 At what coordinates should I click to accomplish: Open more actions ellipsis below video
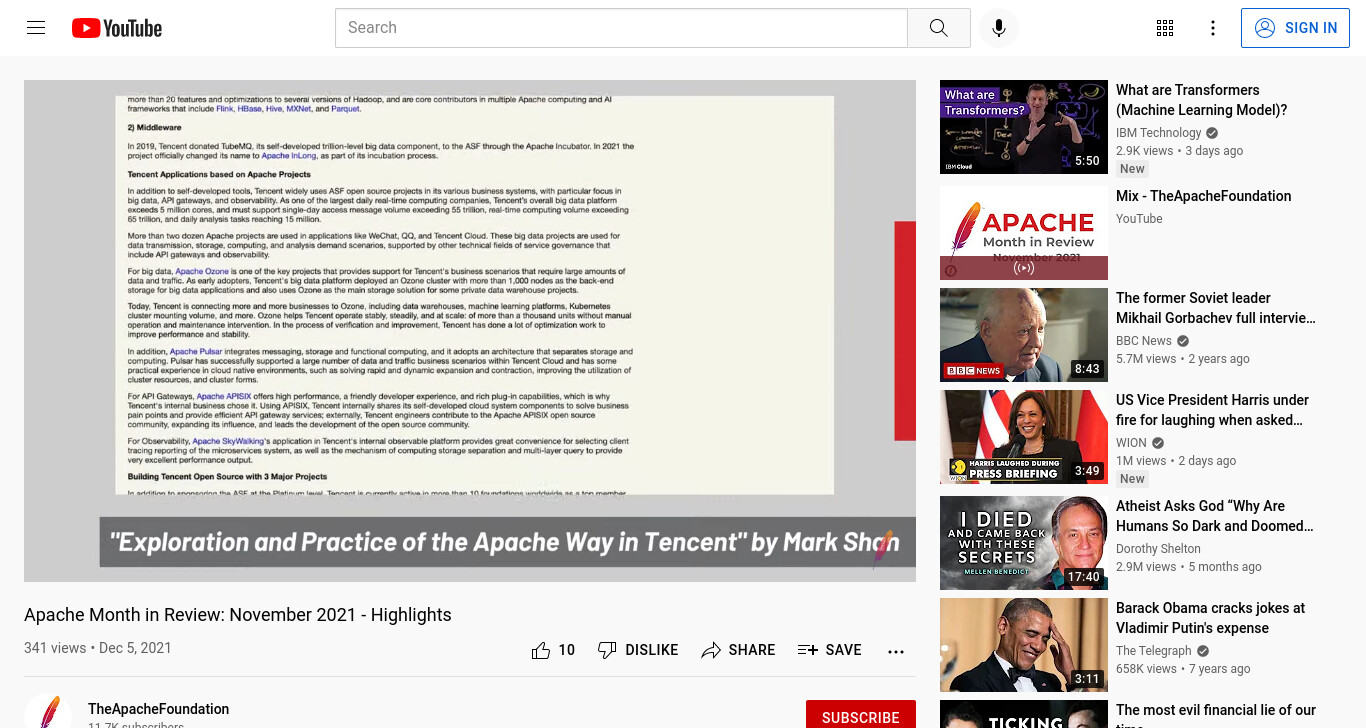(x=896, y=651)
